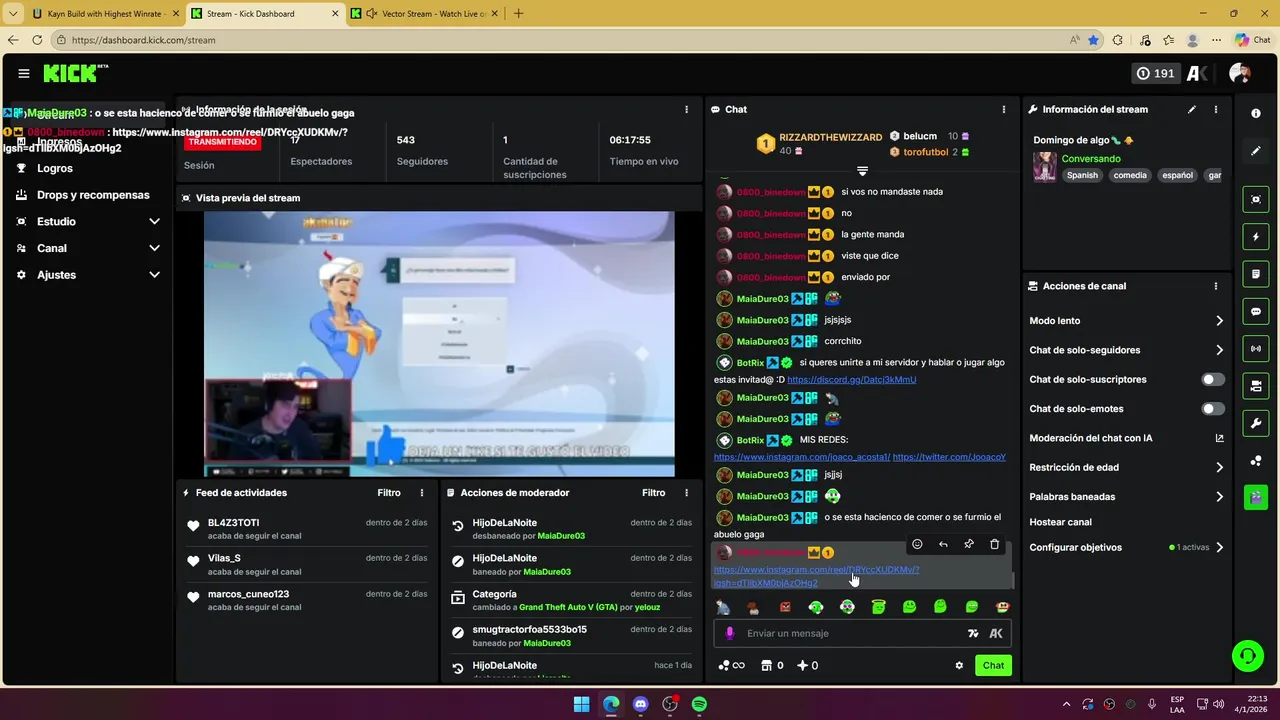Open the session info panel three-dot menu
1280x720 pixels.
pos(686,109)
